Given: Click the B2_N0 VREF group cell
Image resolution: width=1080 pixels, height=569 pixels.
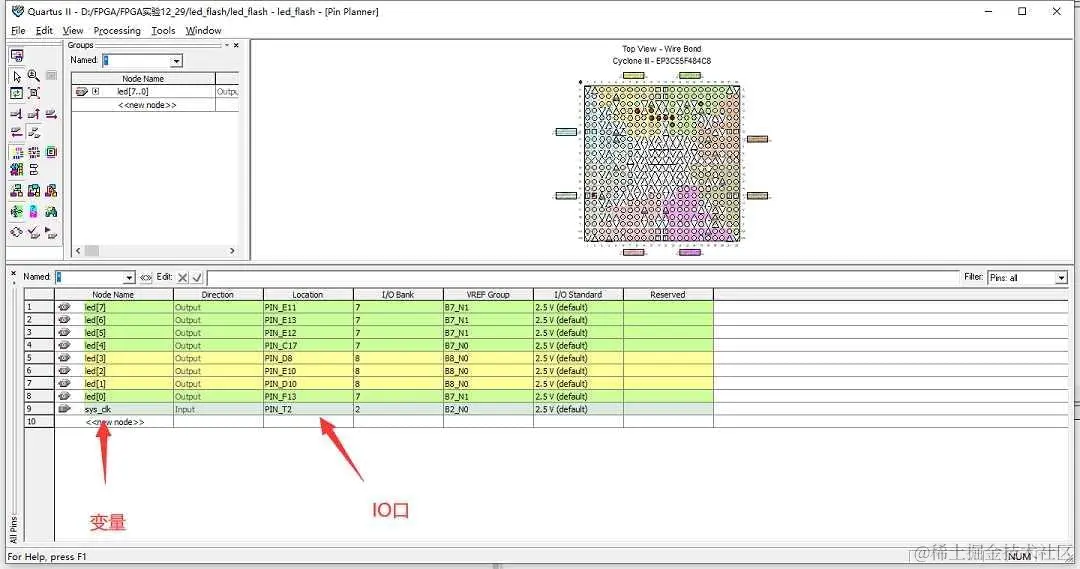Looking at the screenshot, I should tap(488, 409).
